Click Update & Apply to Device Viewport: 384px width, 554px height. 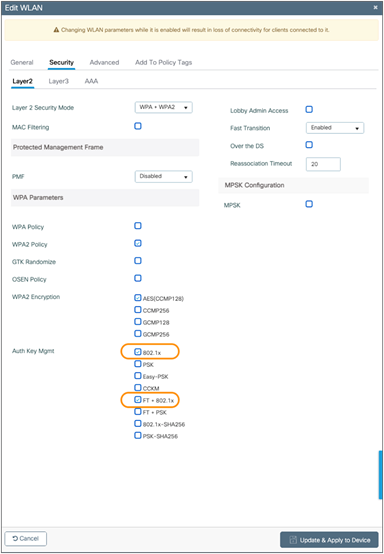(329, 540)
